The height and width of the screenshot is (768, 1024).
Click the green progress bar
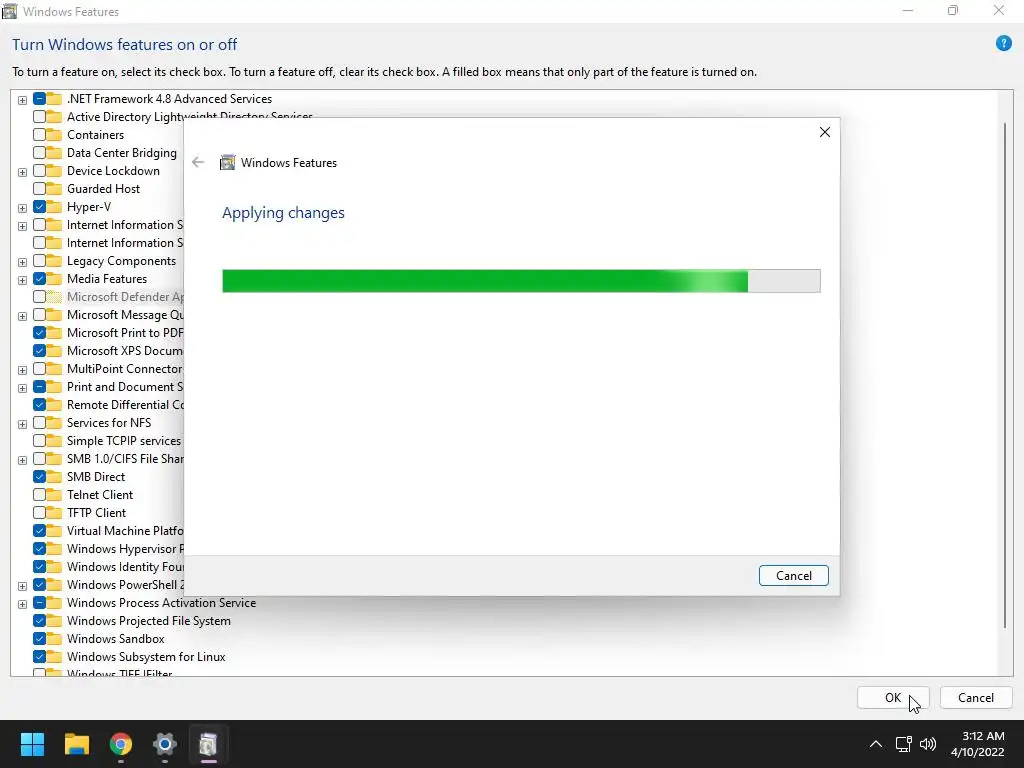pyautogui.click(x=521, y=281)
